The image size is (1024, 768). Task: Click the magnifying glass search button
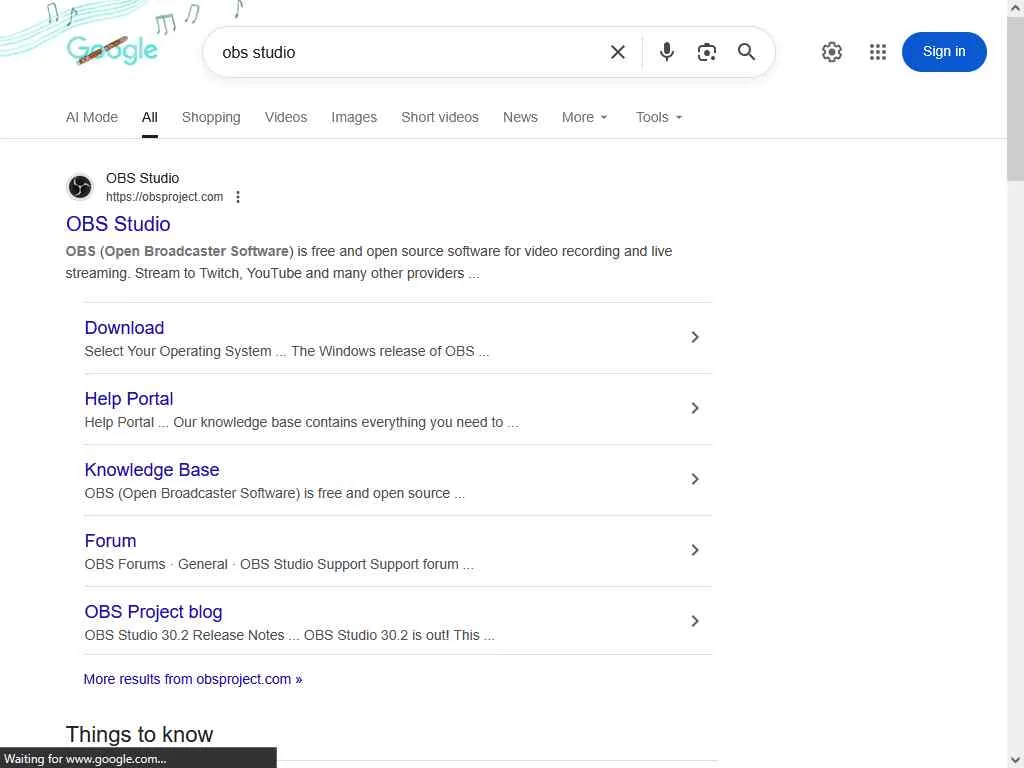747,52
